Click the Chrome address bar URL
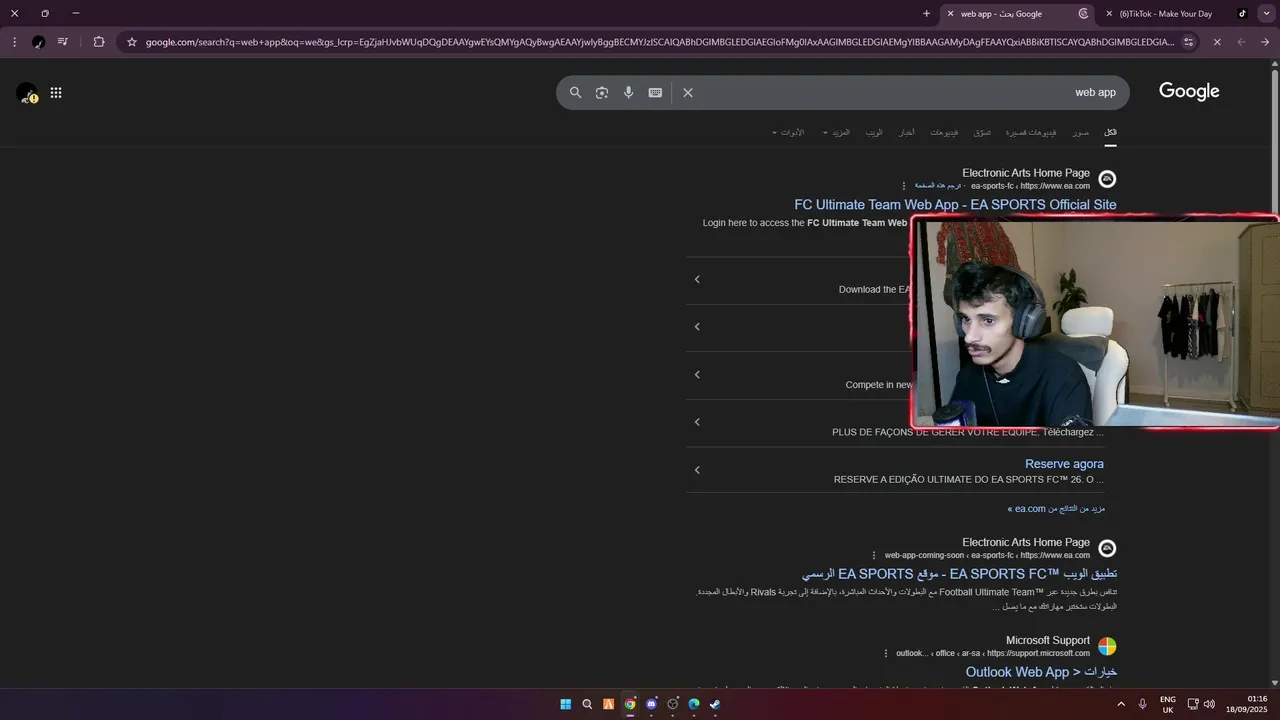The height and width of the screenshot is (720, 1280). (660, 42)
